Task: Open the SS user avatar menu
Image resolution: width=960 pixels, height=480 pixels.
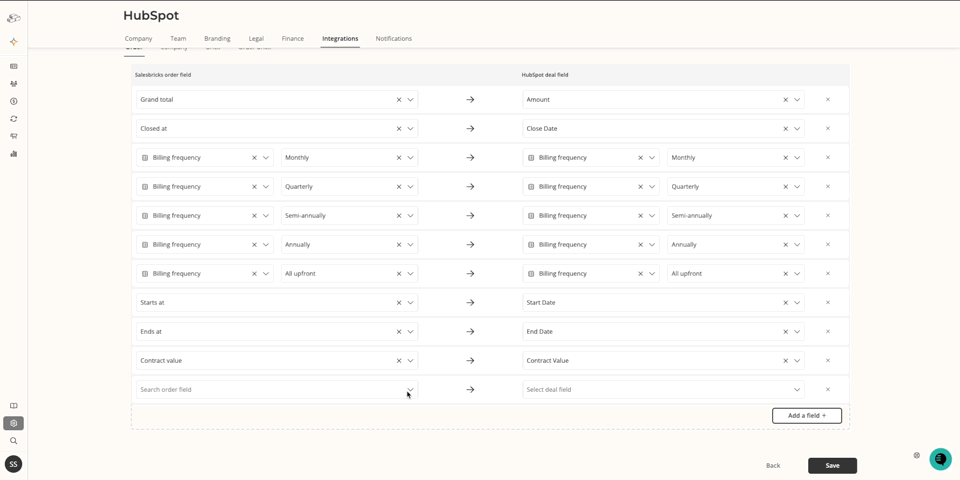Action: point(13,464)
